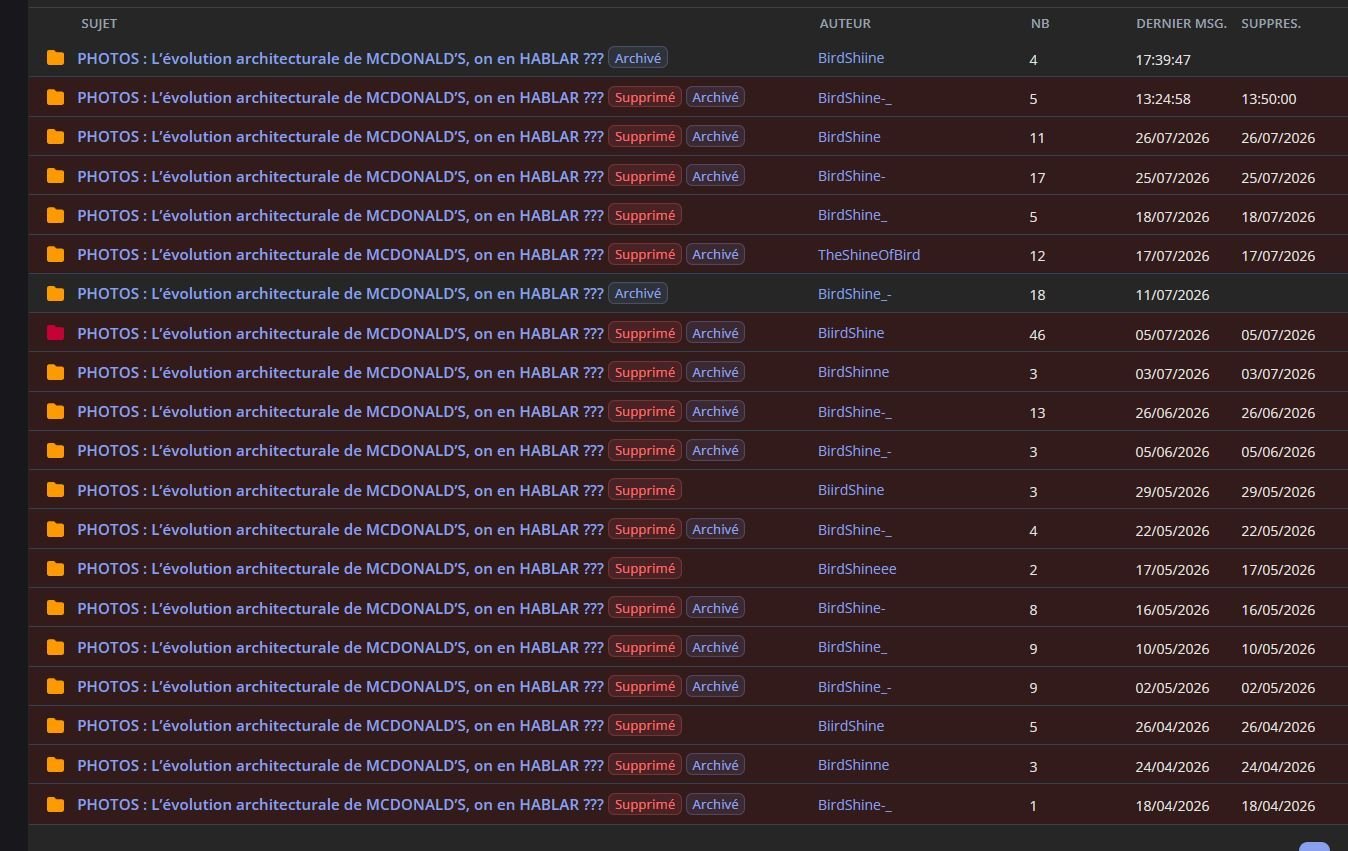Click the folder icon of the 05/06/2026 topic
1348x851 pixels.
[55, 450]
